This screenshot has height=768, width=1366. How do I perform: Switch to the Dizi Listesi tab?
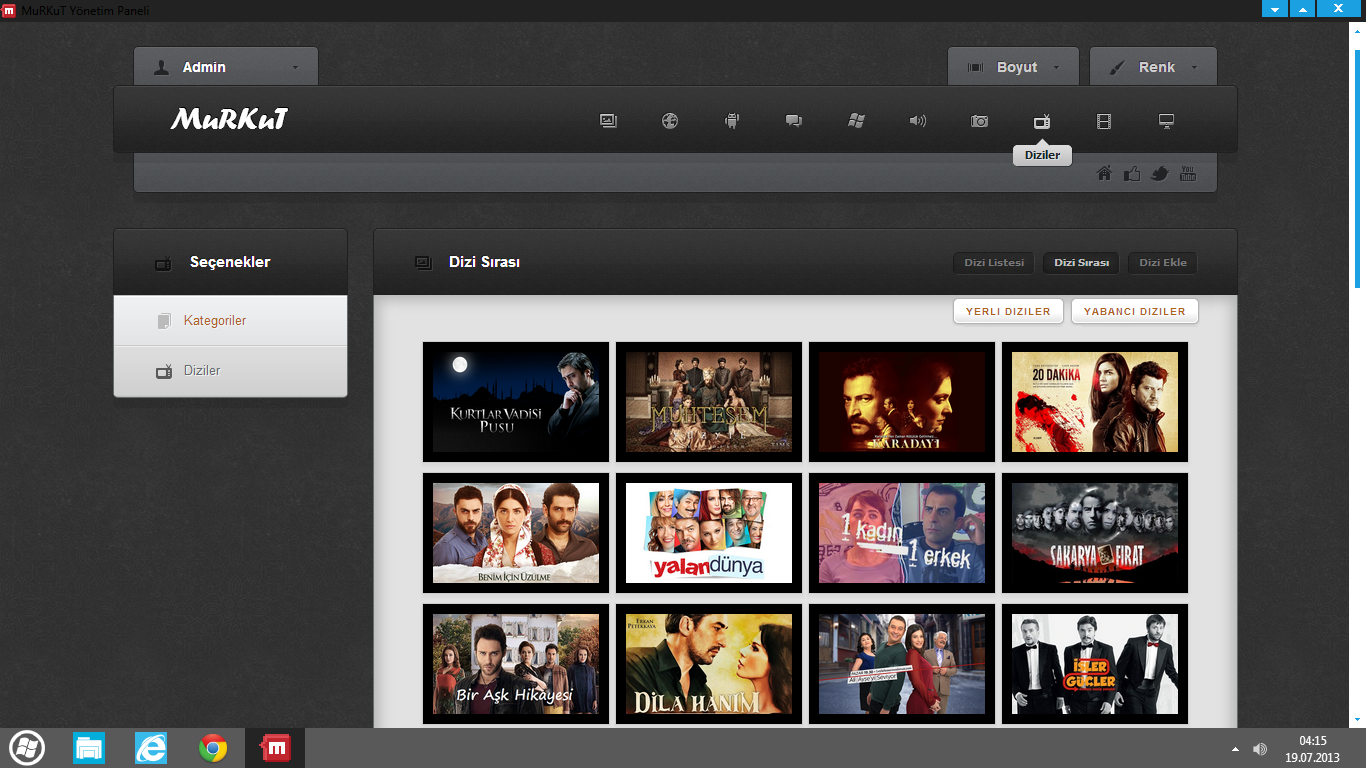(x=994, y=263)
